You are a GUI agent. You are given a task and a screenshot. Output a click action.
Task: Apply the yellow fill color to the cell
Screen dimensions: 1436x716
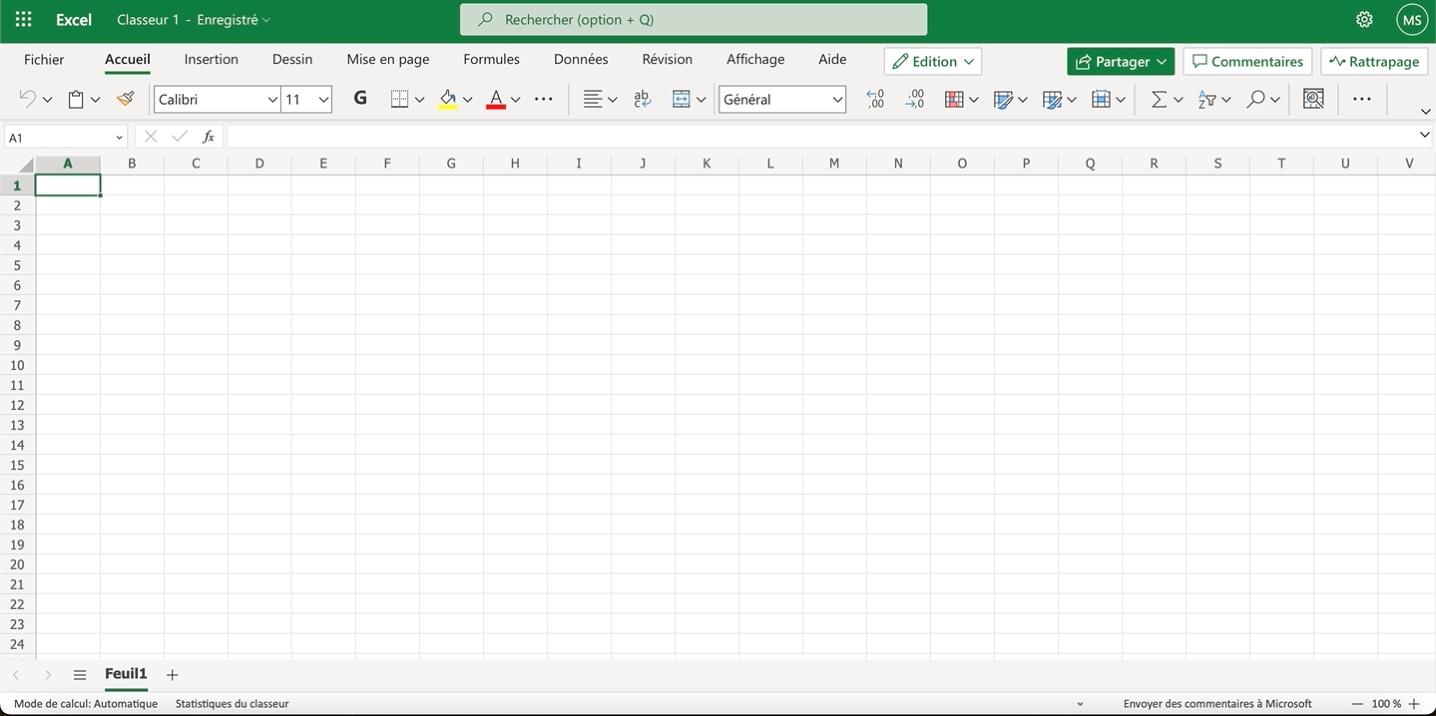coord(447,99)
